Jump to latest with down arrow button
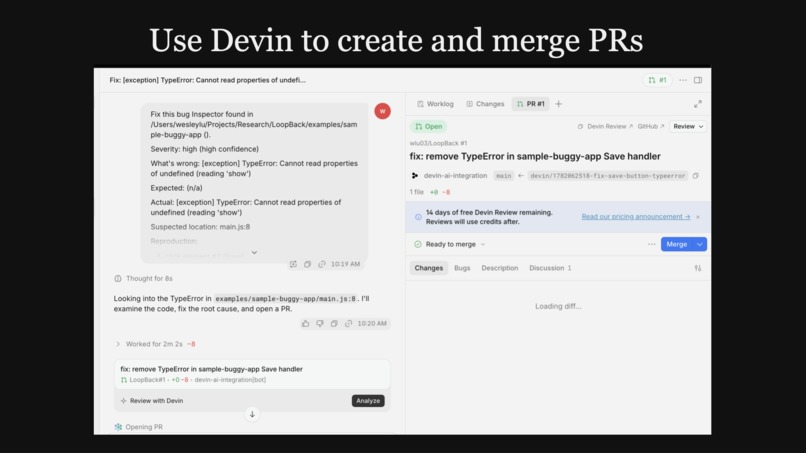Screen dimensions: 806x453 tap(252, 414)
